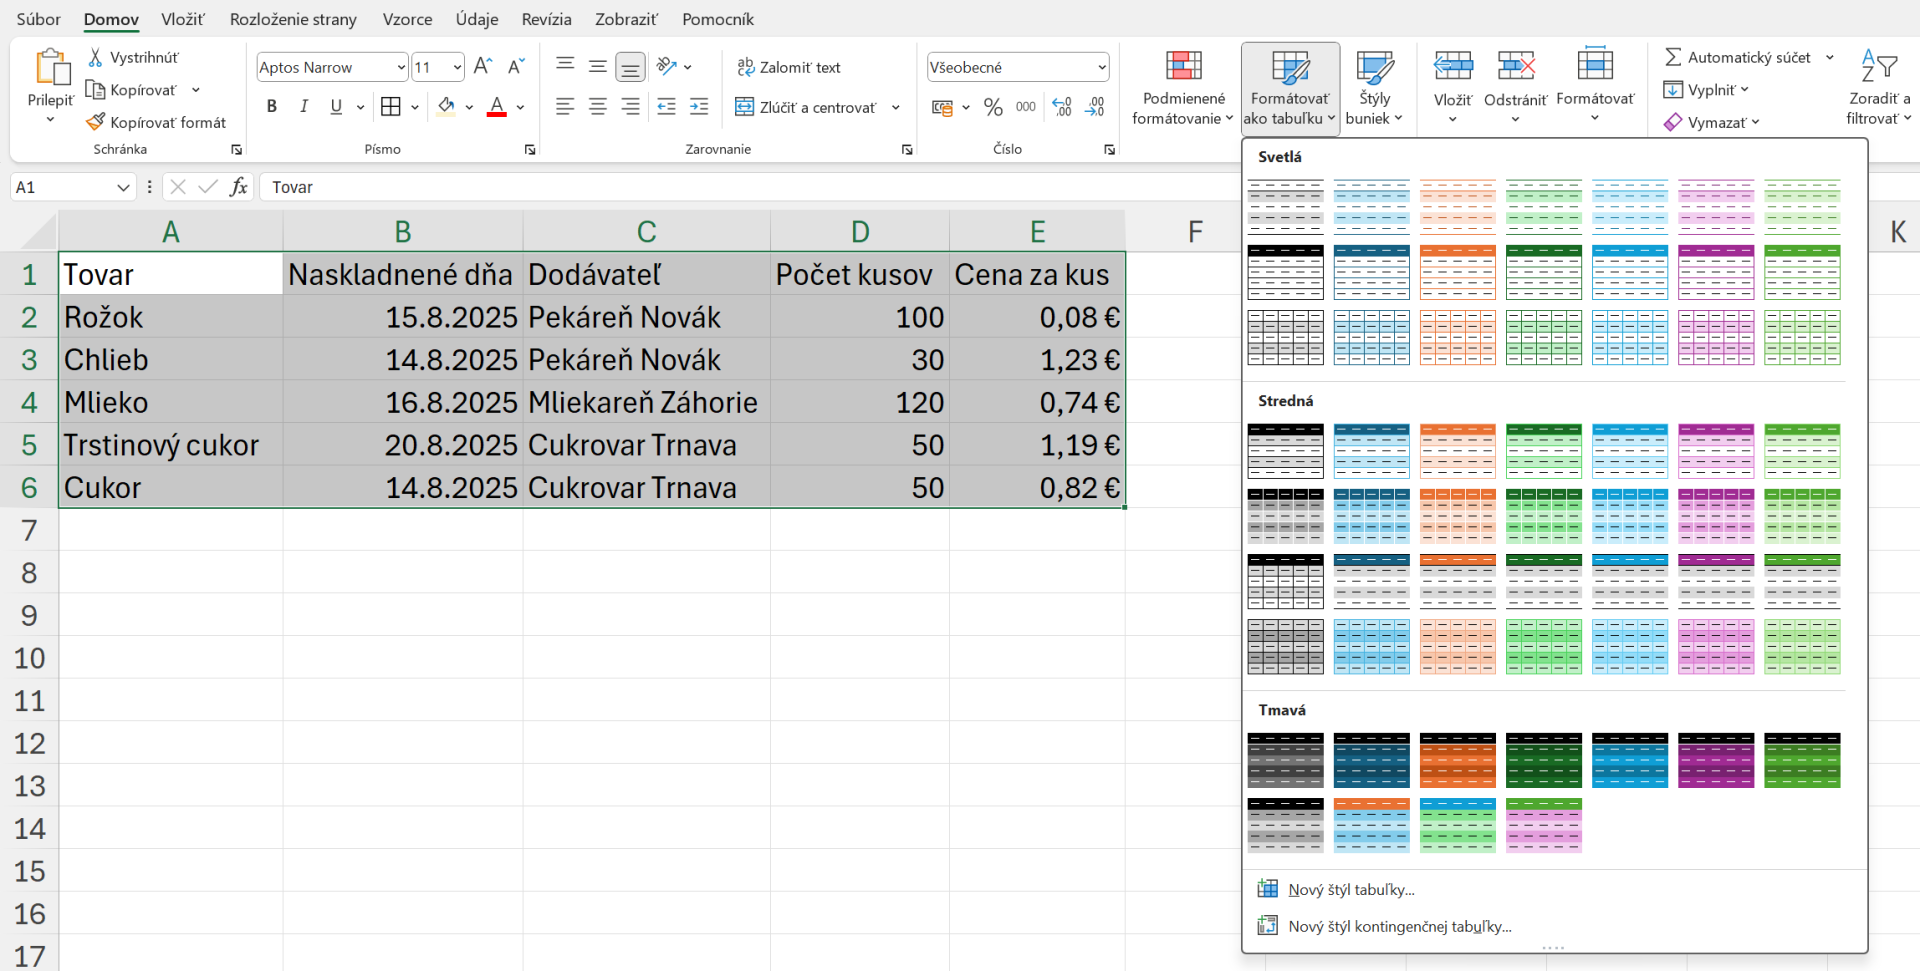This screenshot has height=971, width=1920.
Task: Collapse the Formátovať ako tabuľku dropdown
Action: coord(1291,88)
